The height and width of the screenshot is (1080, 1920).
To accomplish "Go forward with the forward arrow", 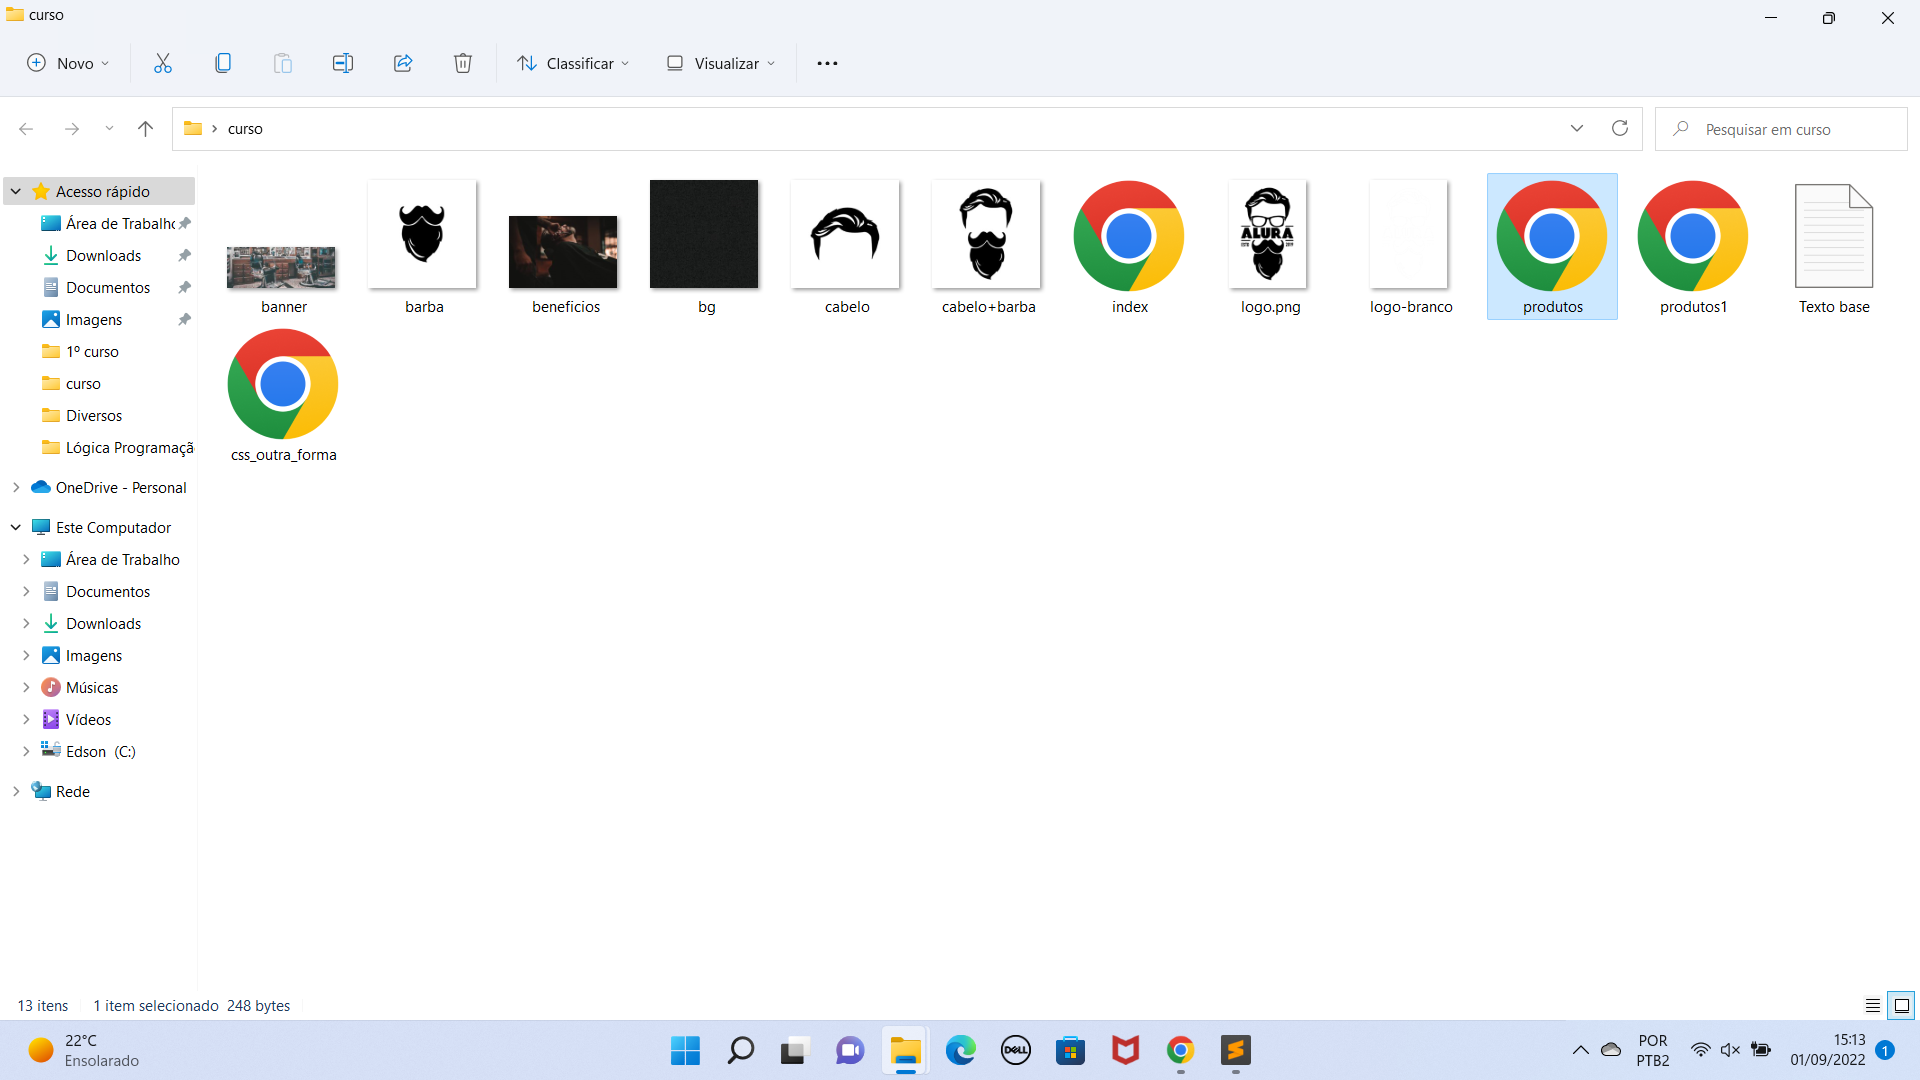I will click(72, 129).
